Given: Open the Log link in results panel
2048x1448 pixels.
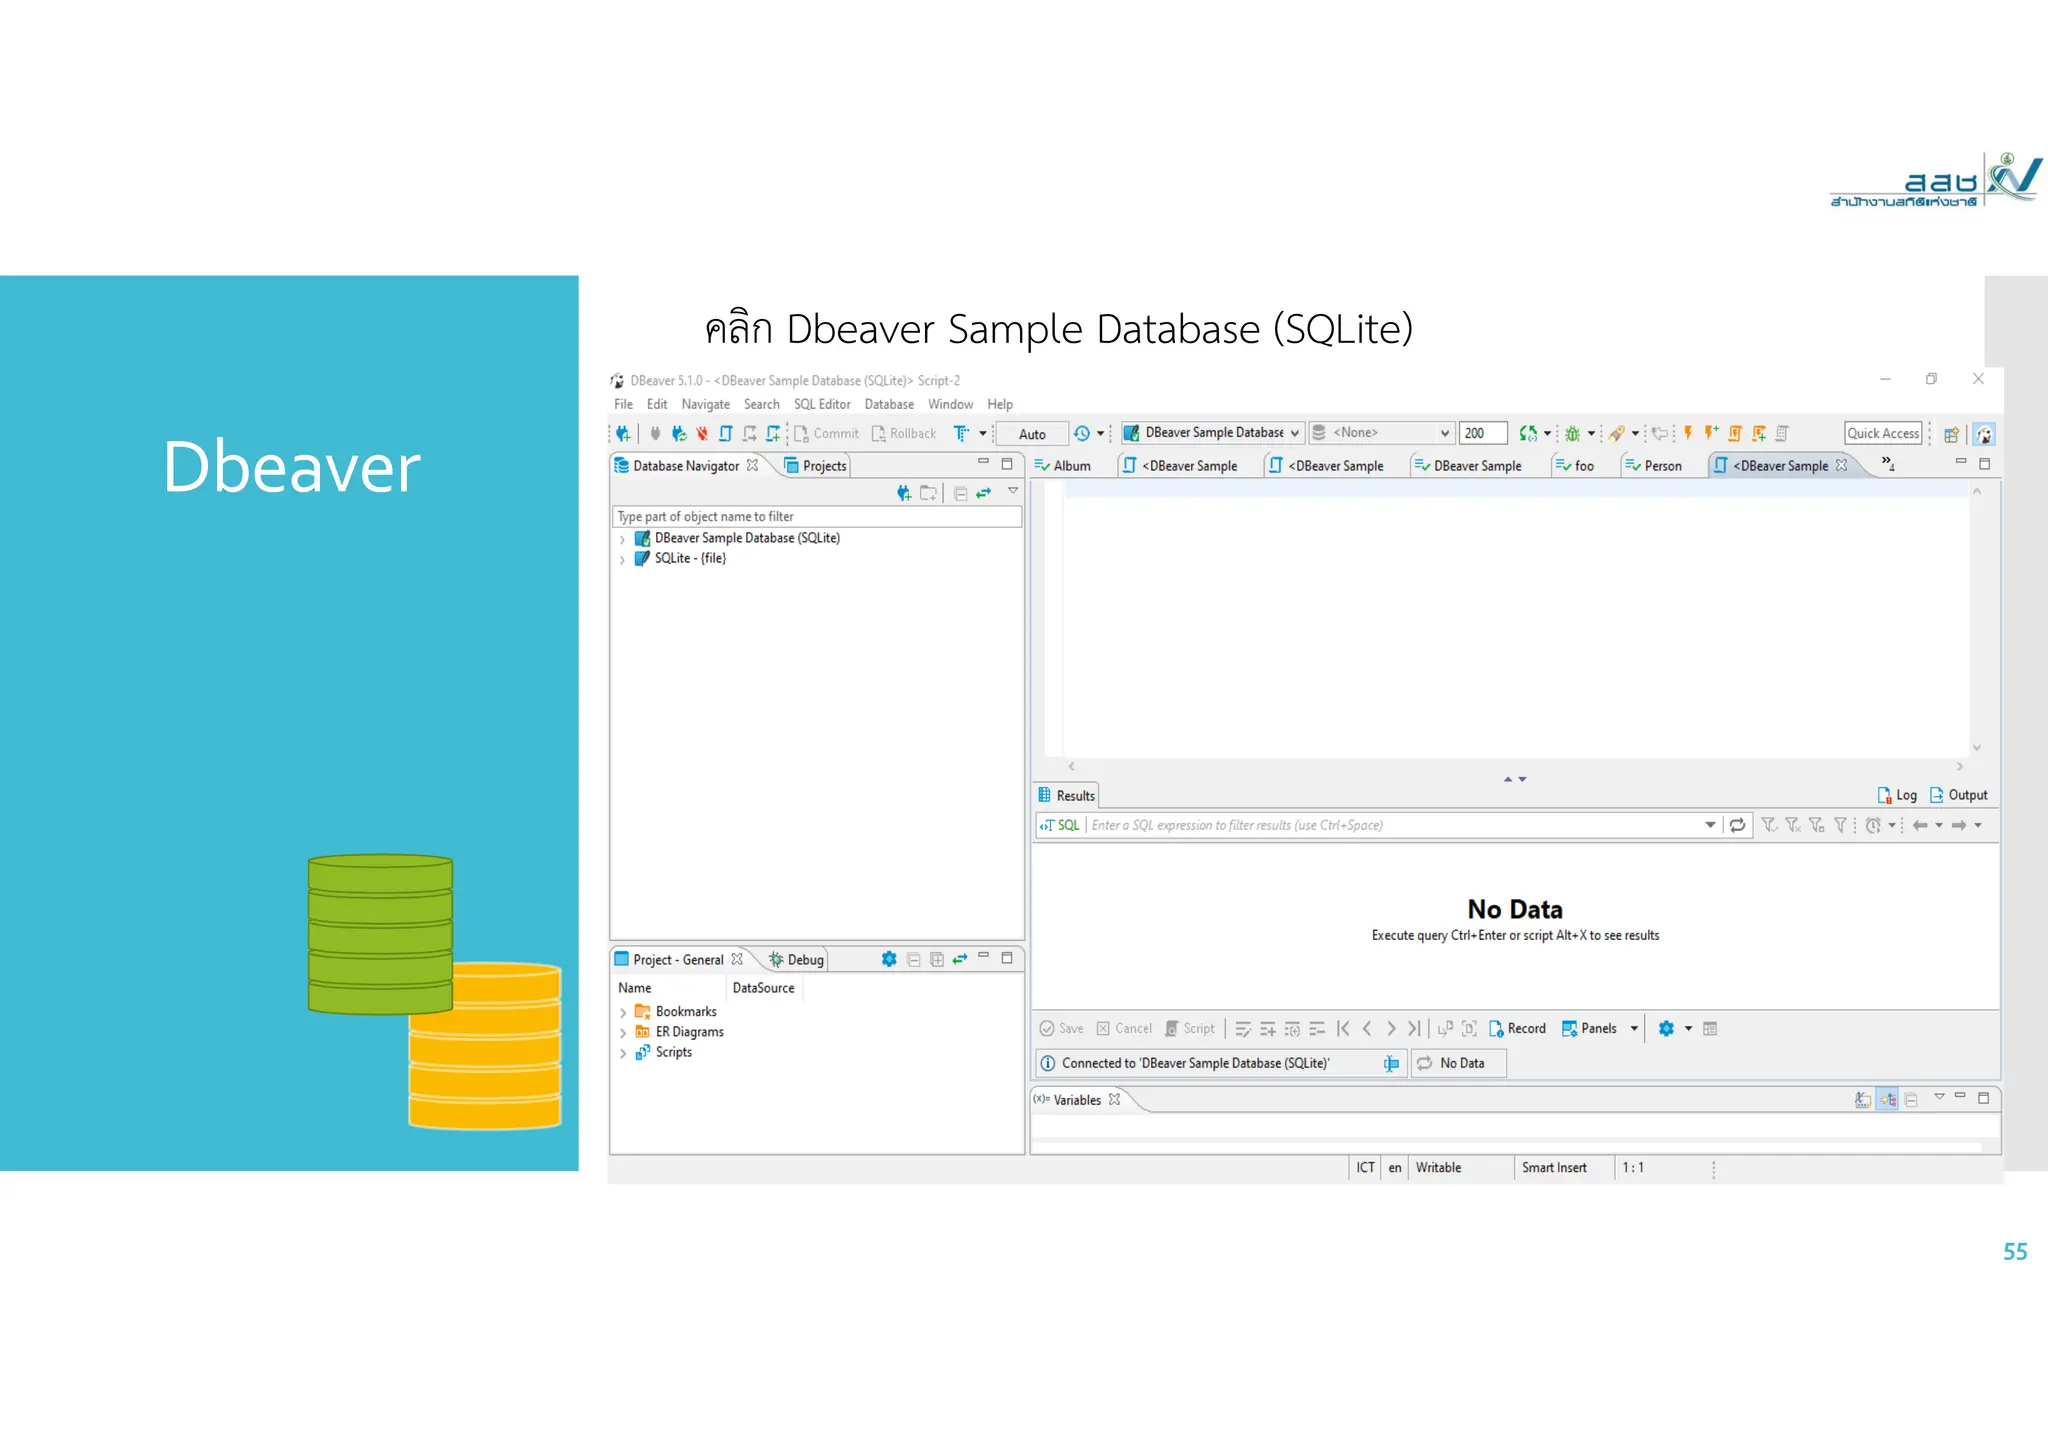Looking at the screenshot, I should pyautogui.click(x=1897, y=795).
